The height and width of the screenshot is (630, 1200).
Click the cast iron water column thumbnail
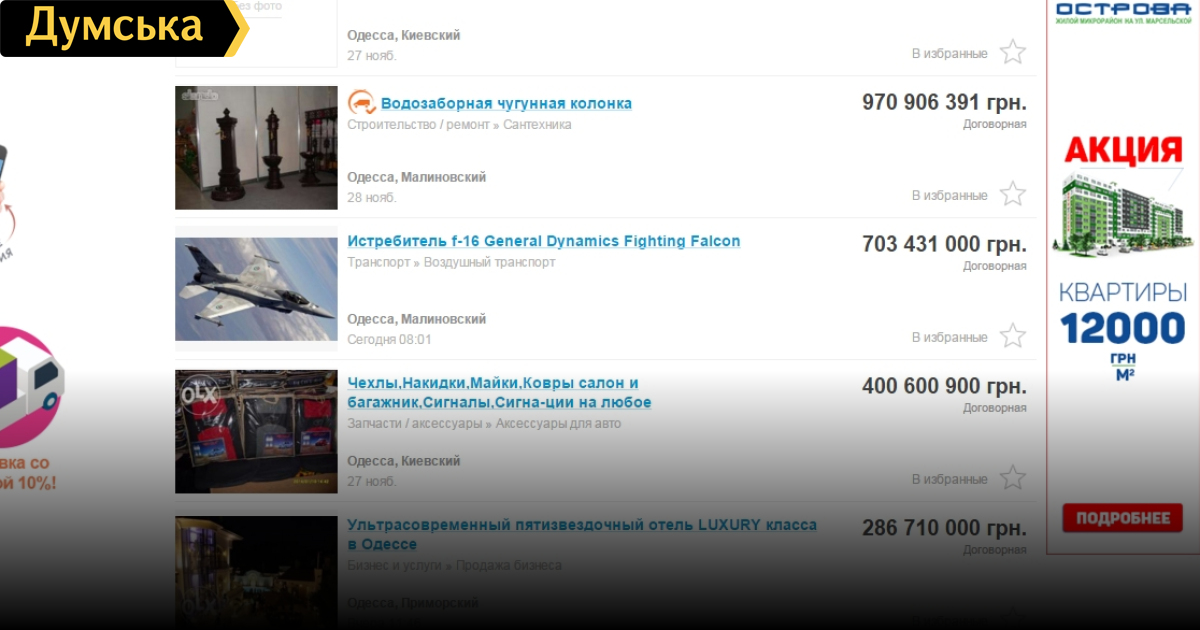pos(256,148)
